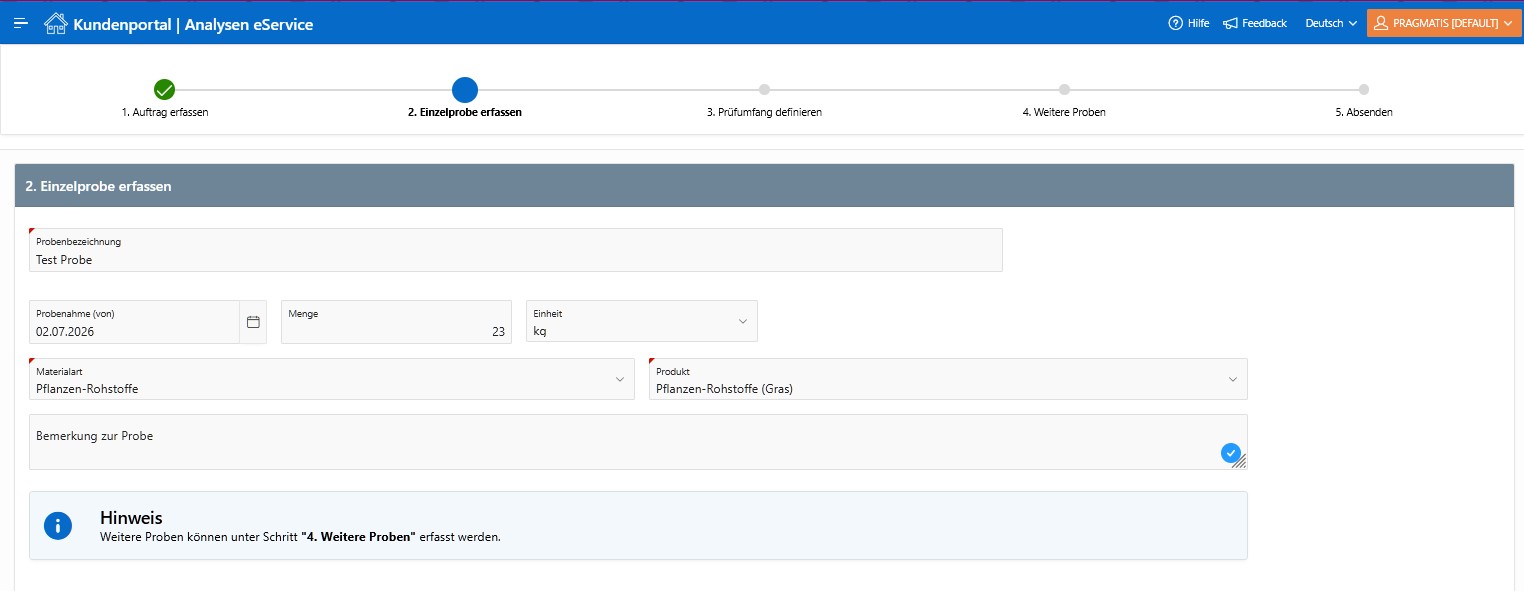Screen dimensions: 1524x591
Task: Click the blue circle marker of step 2
Action: (465, 90)
